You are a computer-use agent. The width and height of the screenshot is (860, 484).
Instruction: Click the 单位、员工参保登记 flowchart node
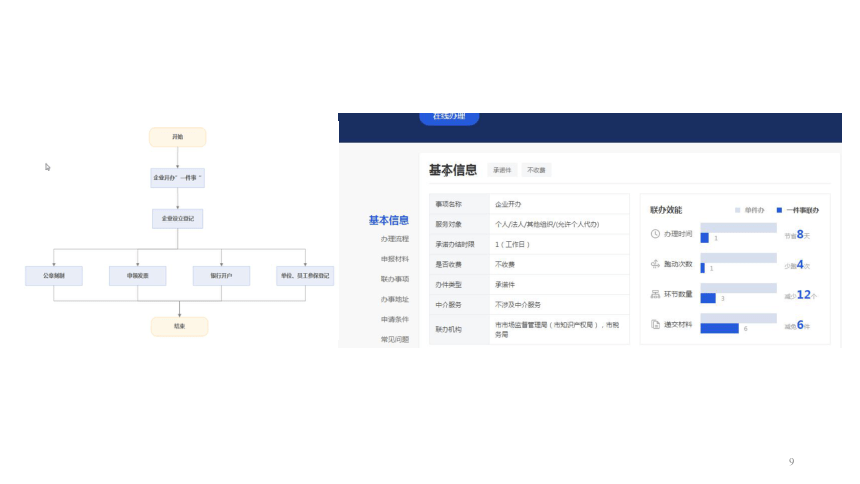click(x=305, y=276)
